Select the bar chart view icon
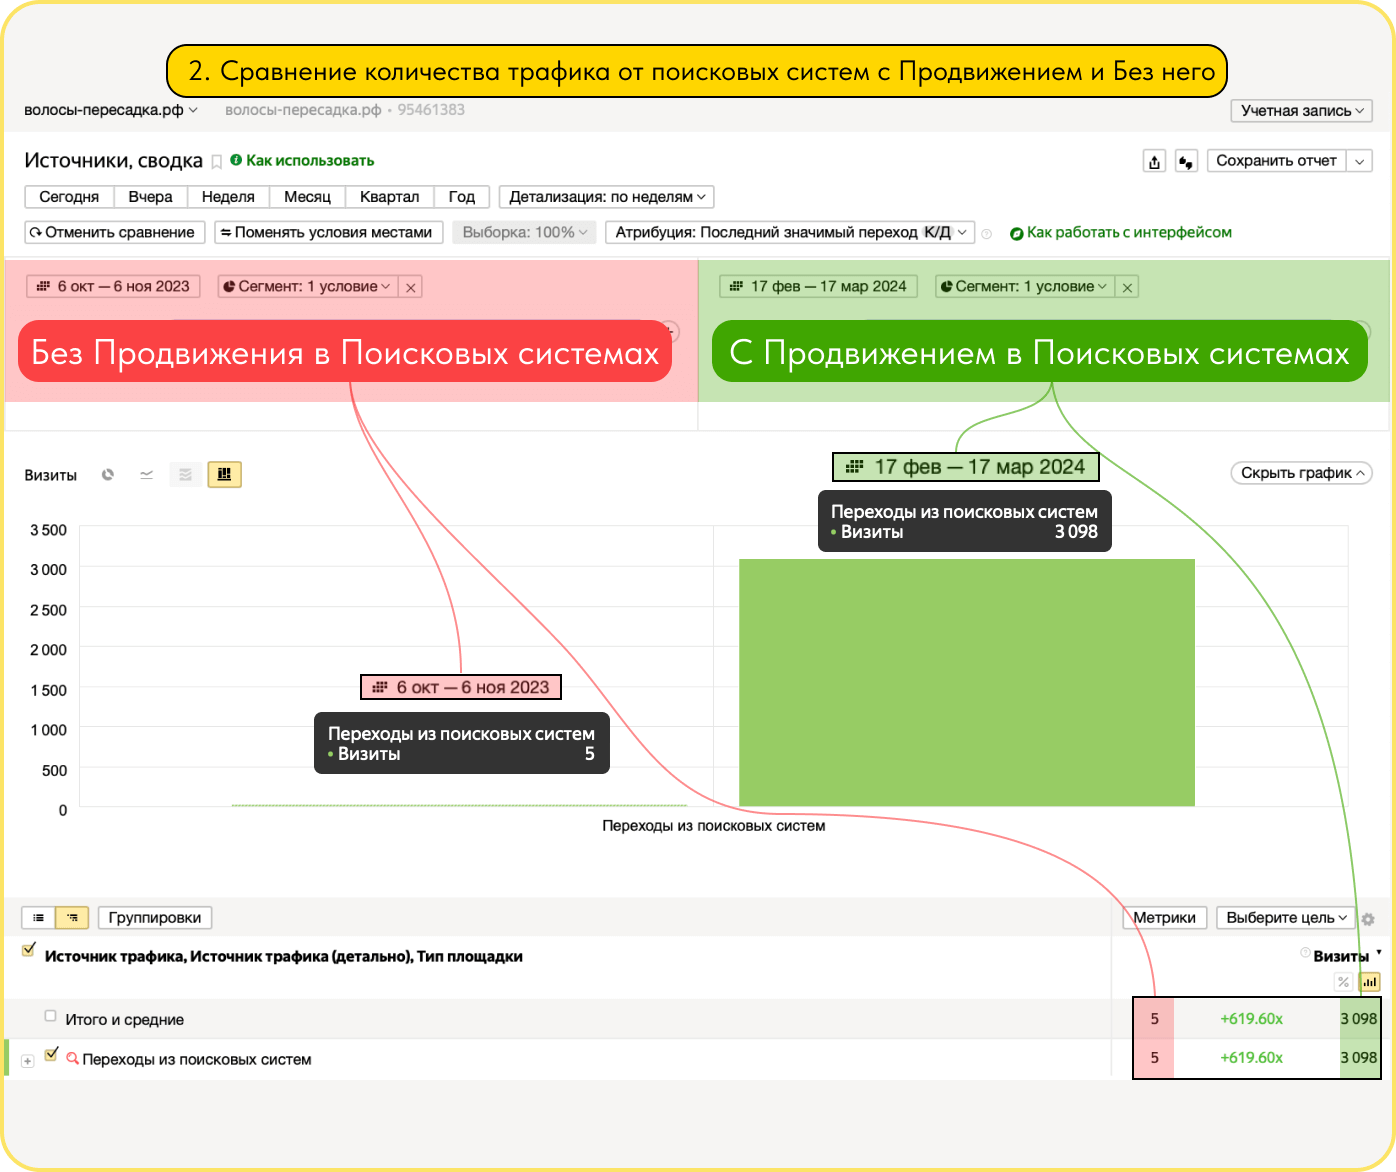The height and width of the screenshot is (1172, 1396). click(224, 474)
